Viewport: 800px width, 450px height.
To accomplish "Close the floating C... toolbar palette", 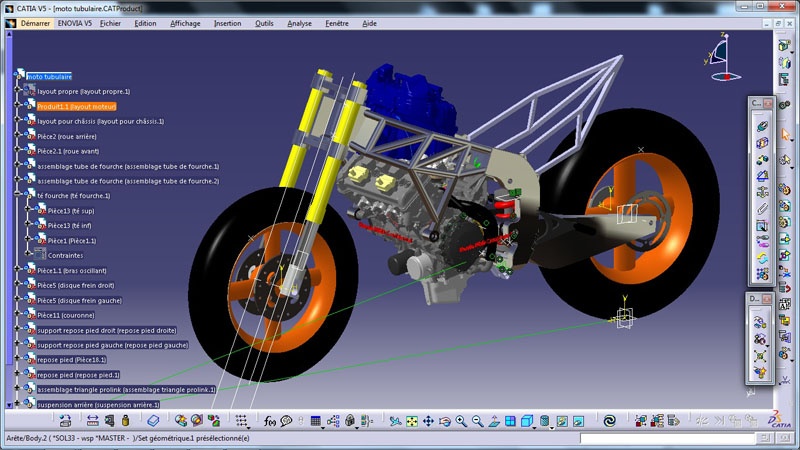I will [769, 103].
